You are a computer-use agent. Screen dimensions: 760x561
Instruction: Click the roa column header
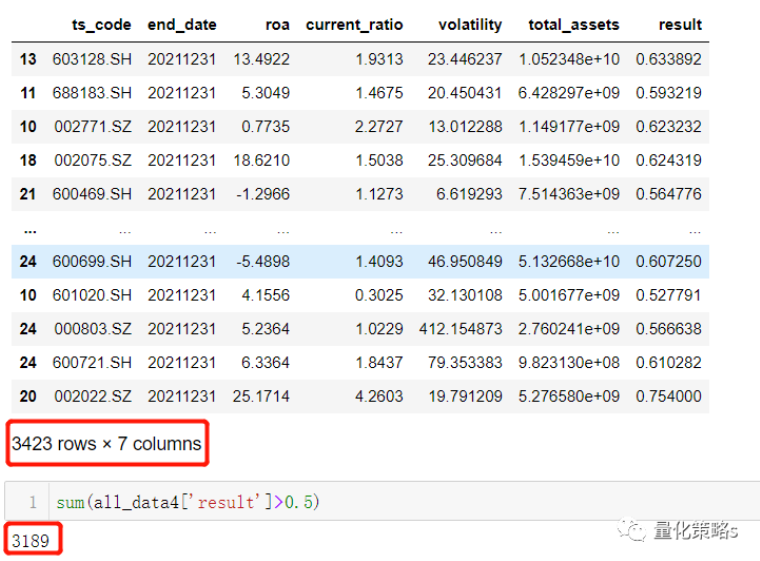[x=277, y=25]
